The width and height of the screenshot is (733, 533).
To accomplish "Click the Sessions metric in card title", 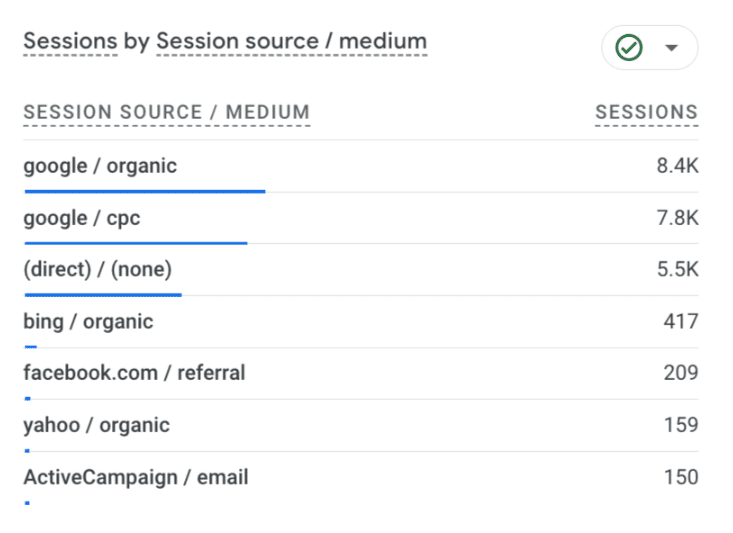I will point(70,41).
